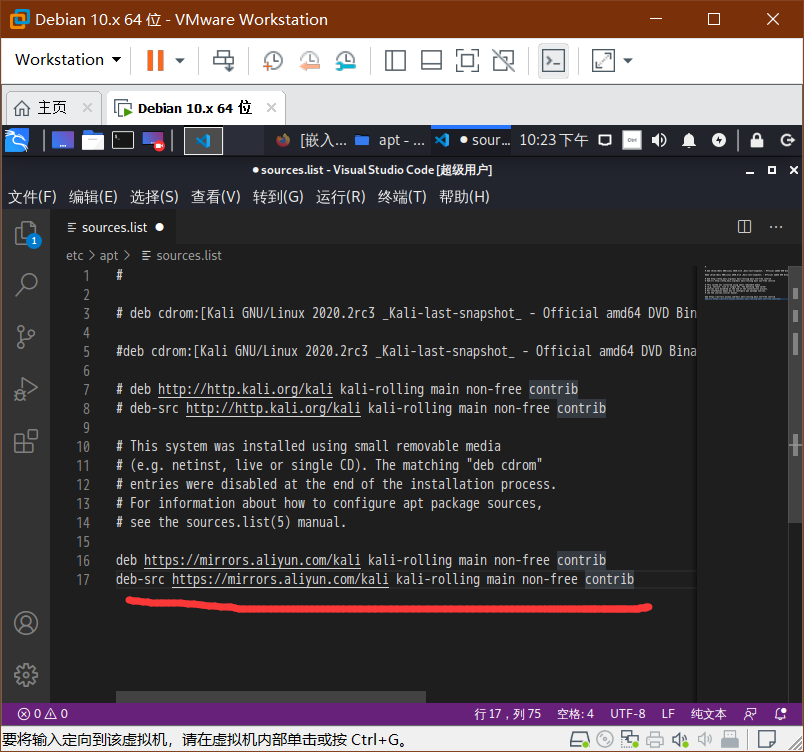Open the 终端(T) menu
The width and height of the screenshot is (804, 752).
(402, 196)
